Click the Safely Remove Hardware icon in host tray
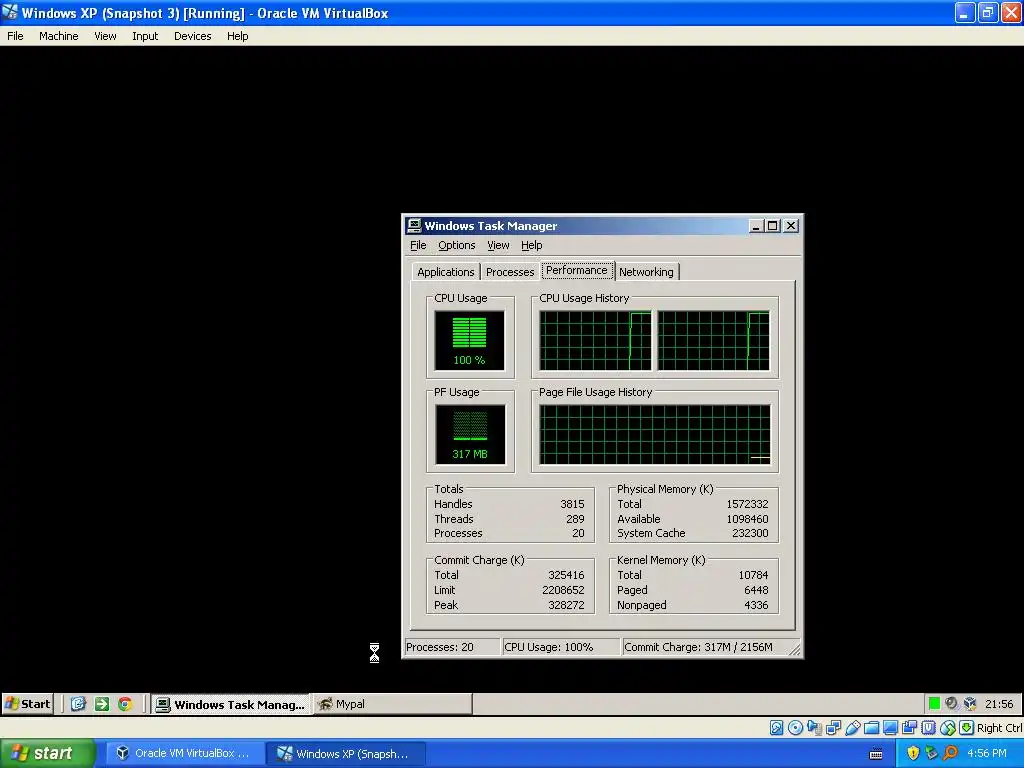Viewport: 1024px width, 768px height. point(931,753)
